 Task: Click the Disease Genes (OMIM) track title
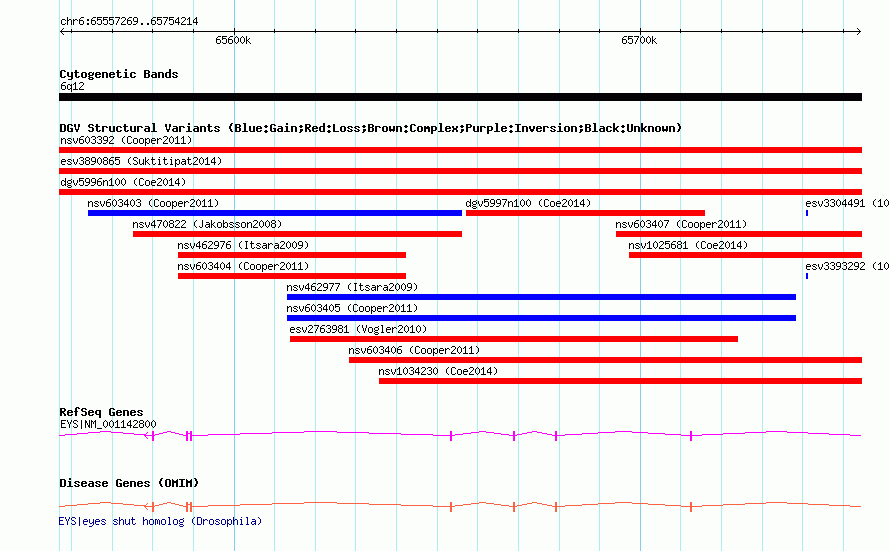tap(129, 483)
